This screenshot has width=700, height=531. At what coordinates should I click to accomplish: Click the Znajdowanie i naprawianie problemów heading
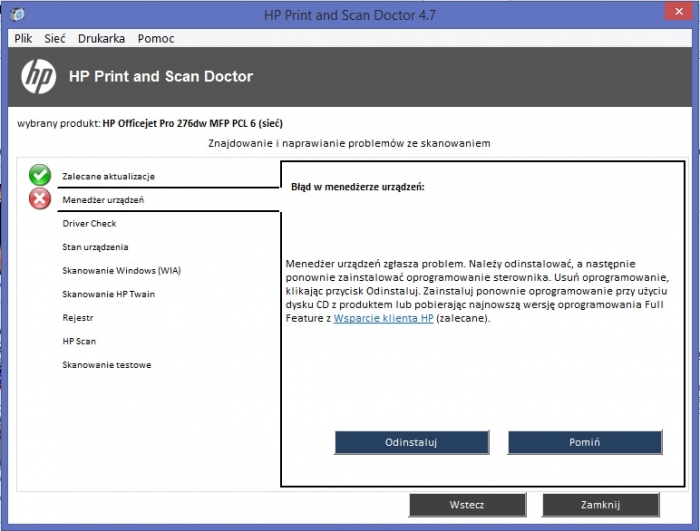pos(349,143)
